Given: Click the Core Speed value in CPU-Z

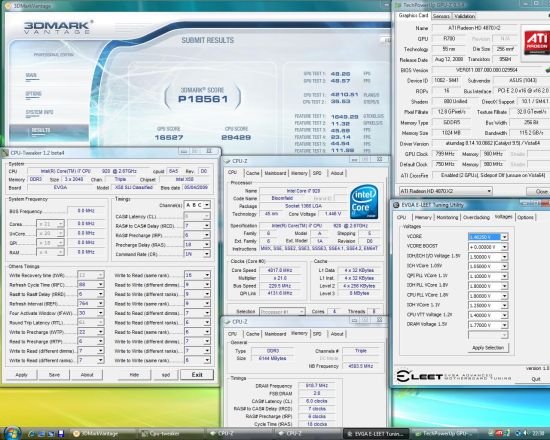Looking at the screenshot, I should tap(280, 270).
